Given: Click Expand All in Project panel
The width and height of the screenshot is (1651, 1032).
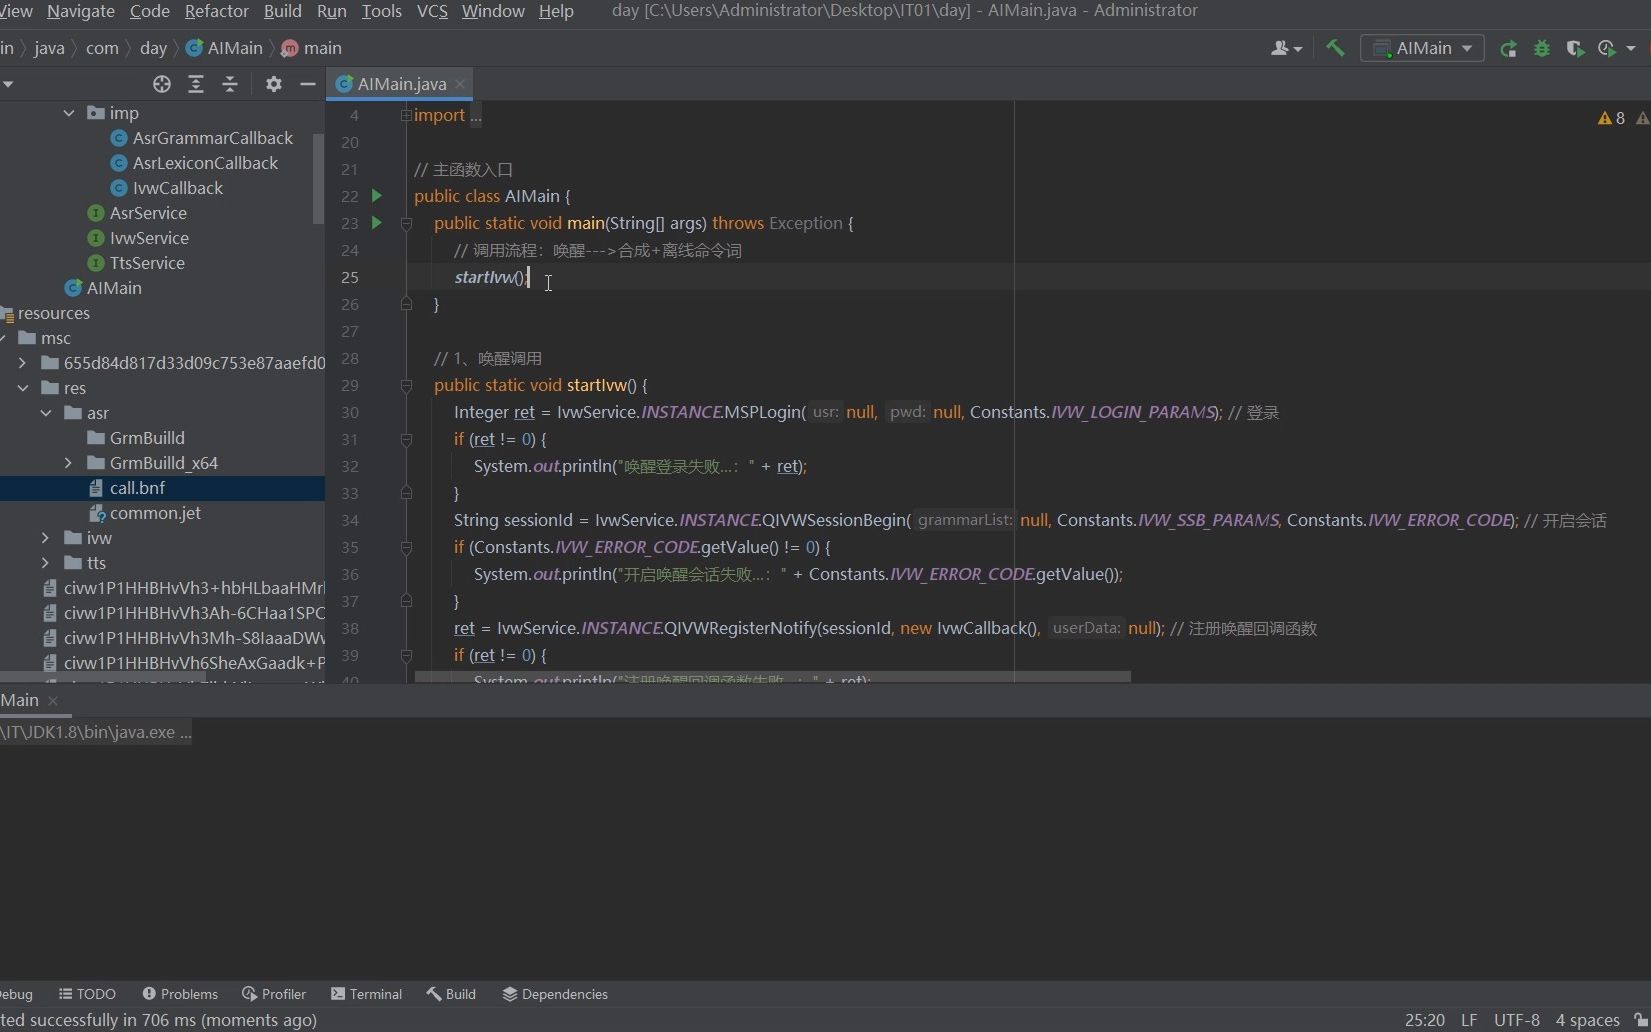Looking at the screenshot, I should 196,84.
